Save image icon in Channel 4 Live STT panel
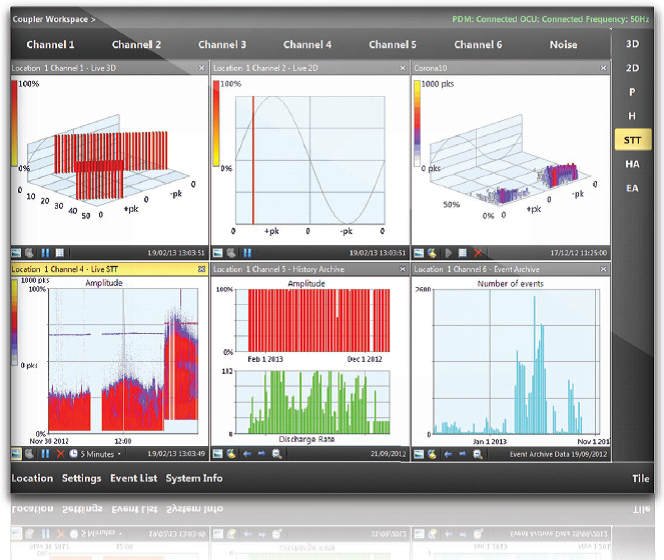The width and height of the screenshot is (664, 560). point(16,454)
